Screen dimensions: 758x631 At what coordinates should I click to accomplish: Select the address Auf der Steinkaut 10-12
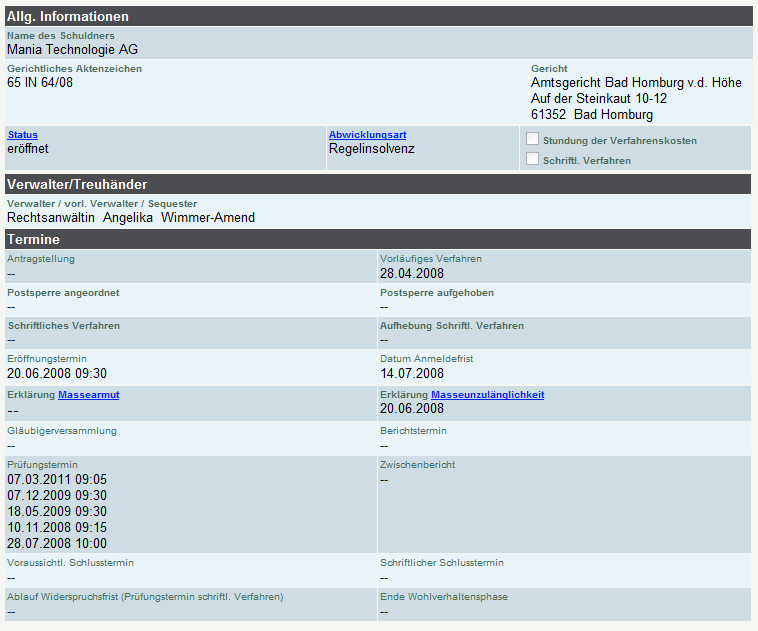[599, 99]
